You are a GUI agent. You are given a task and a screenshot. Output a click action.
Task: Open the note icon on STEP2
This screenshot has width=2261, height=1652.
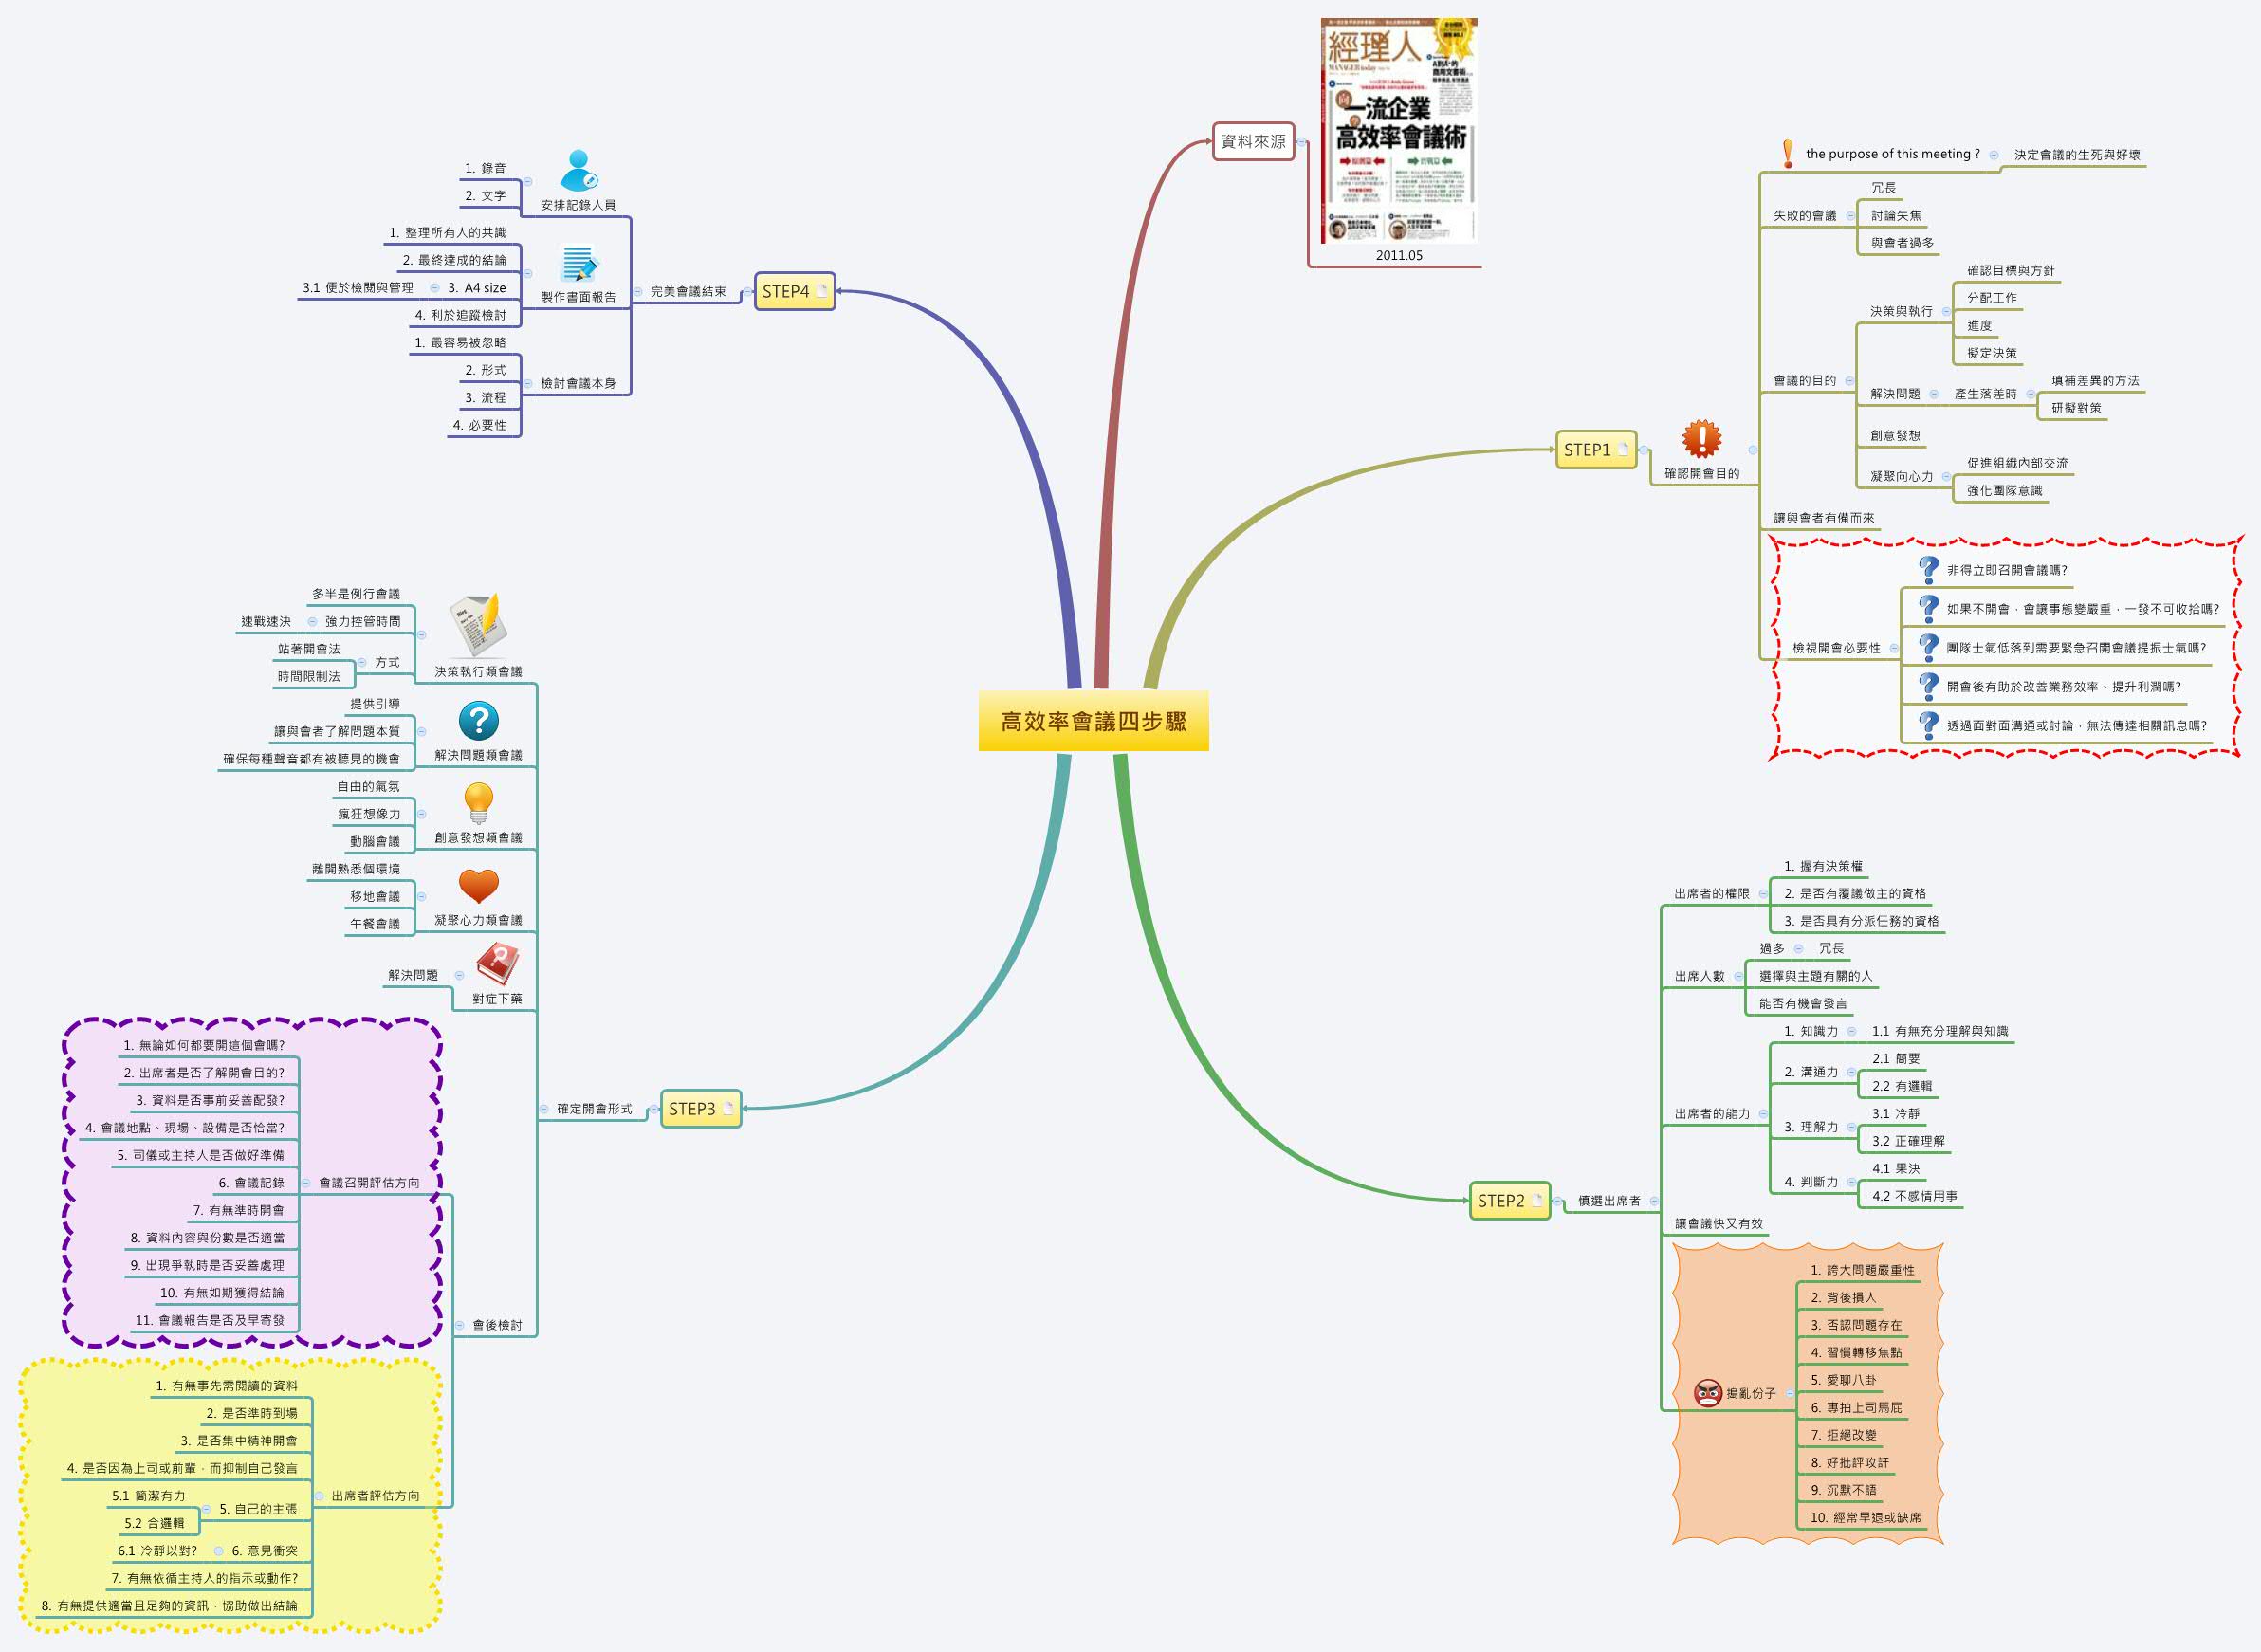(x=1537, y=1200)
